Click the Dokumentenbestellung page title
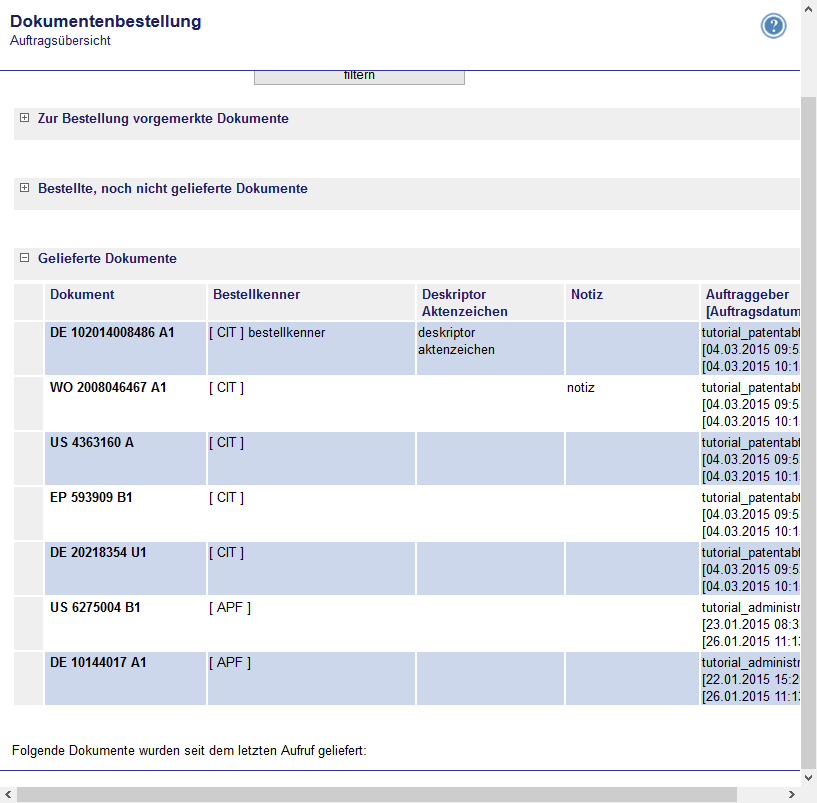 [x=105, y=21]
